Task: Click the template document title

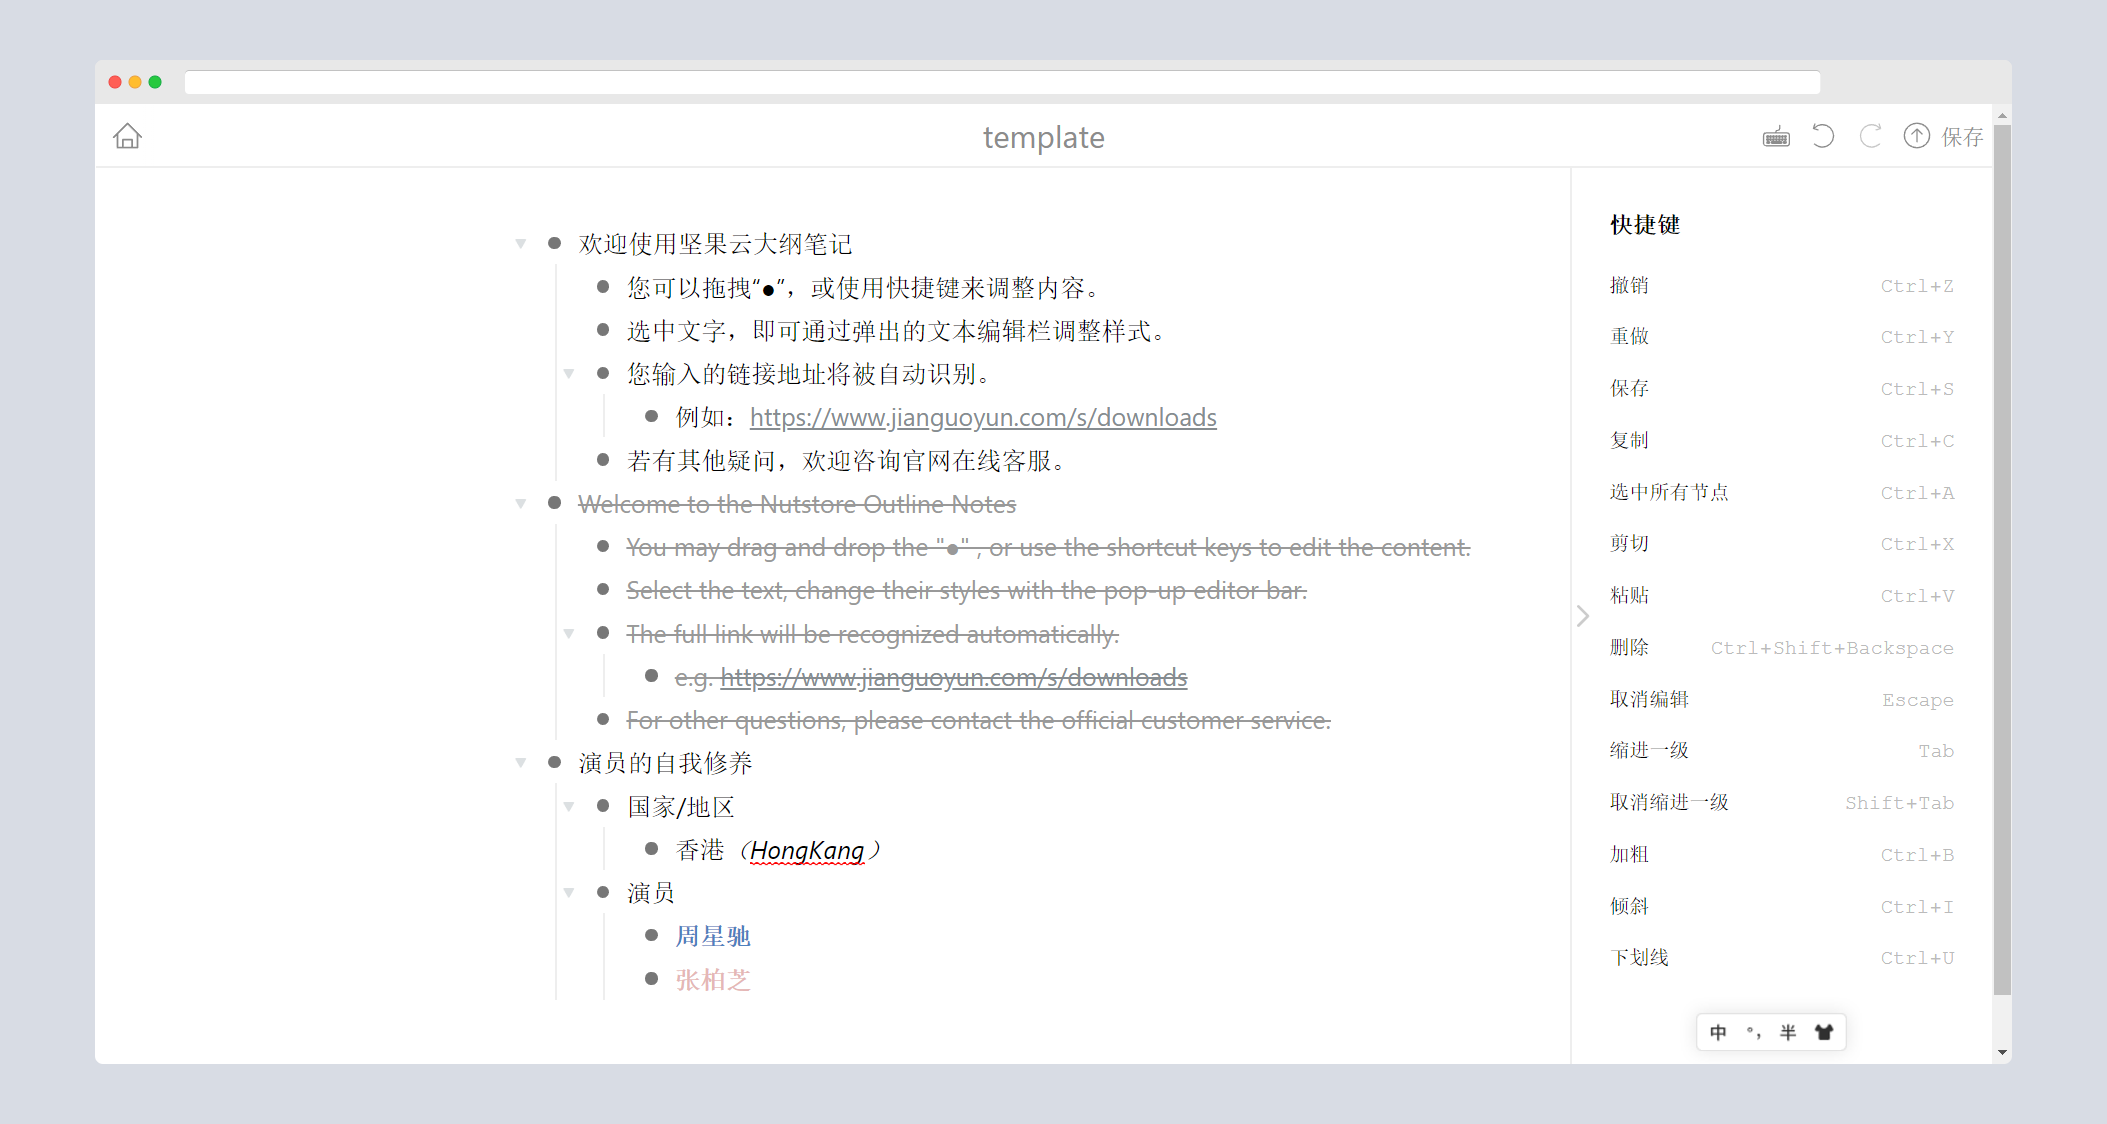Action: click(1044, 137)
